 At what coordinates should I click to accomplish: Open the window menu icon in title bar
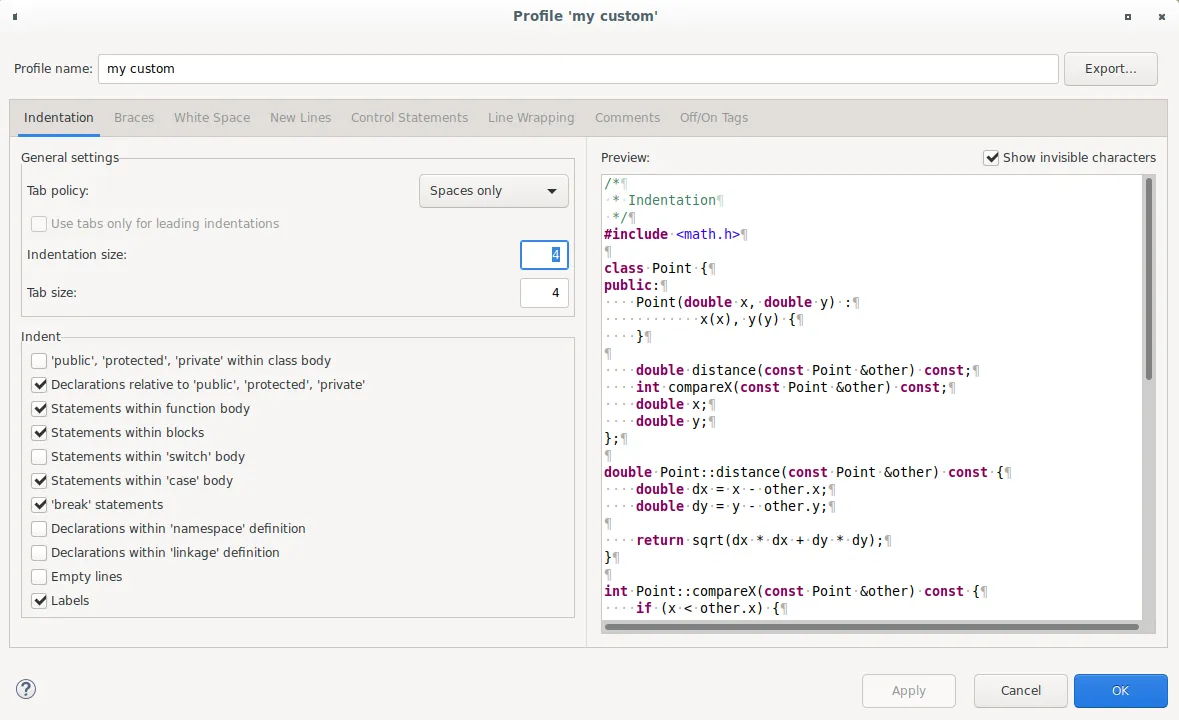15,17
